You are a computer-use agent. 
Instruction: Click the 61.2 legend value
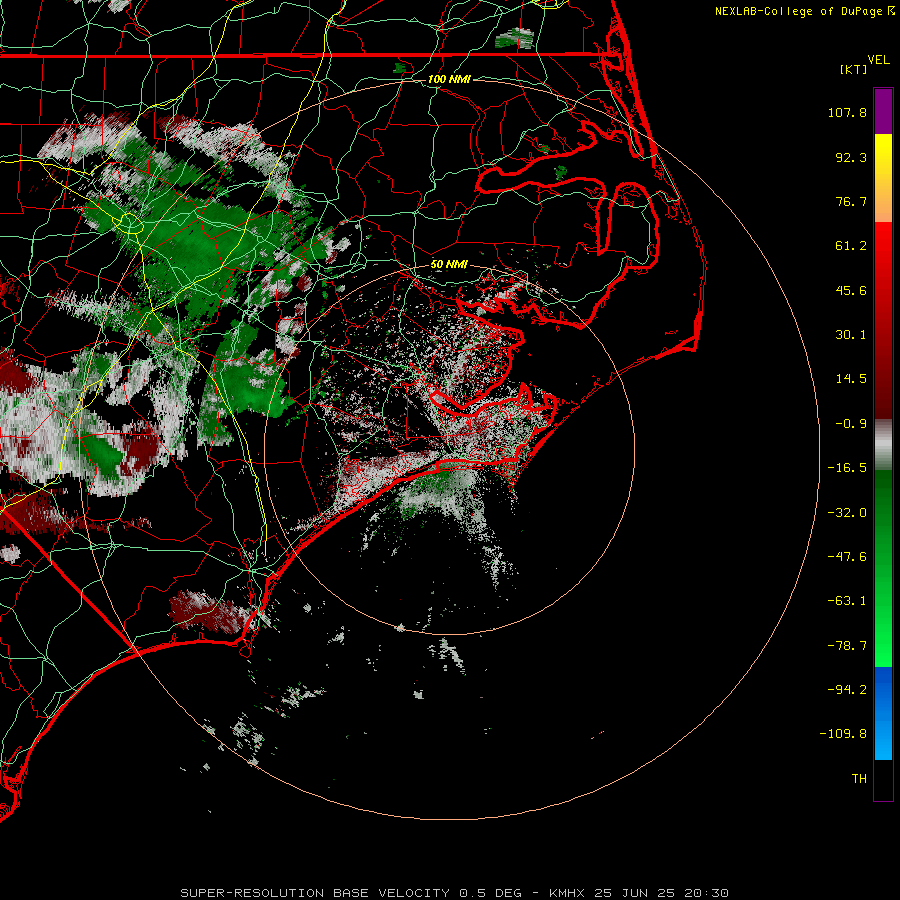[851, 246]
